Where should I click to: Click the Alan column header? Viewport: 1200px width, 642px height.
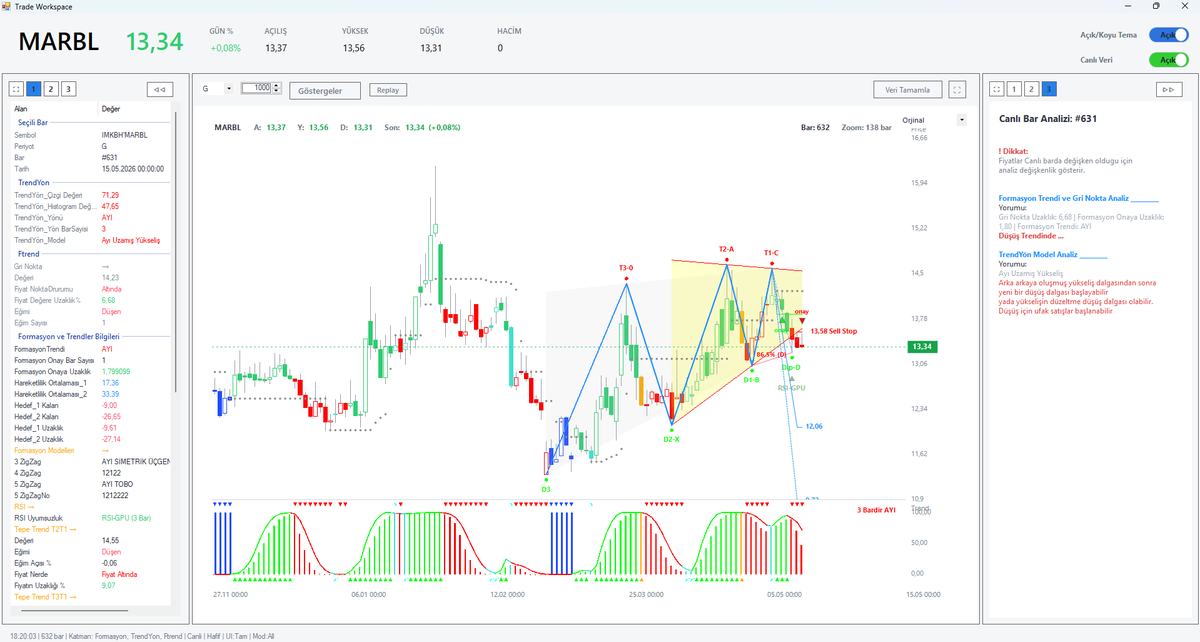pyautogui.click(x=21, y=108)
